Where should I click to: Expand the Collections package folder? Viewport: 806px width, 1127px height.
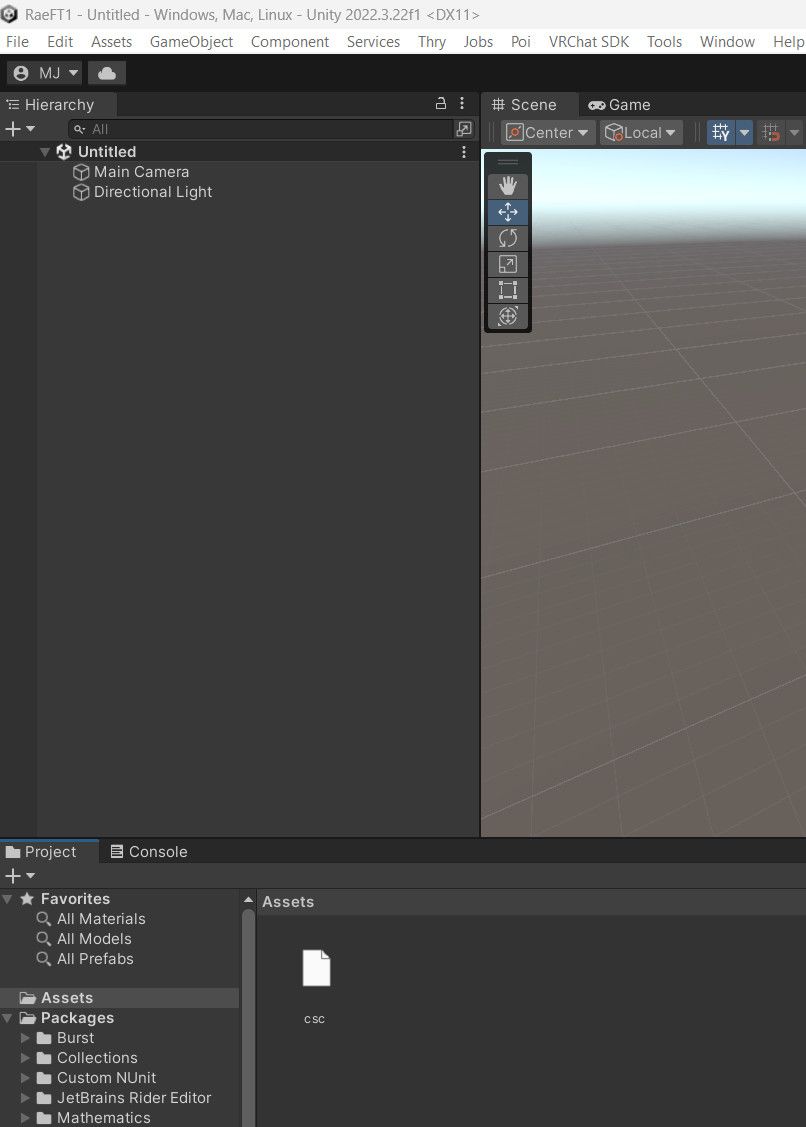tap(25, 1058)
